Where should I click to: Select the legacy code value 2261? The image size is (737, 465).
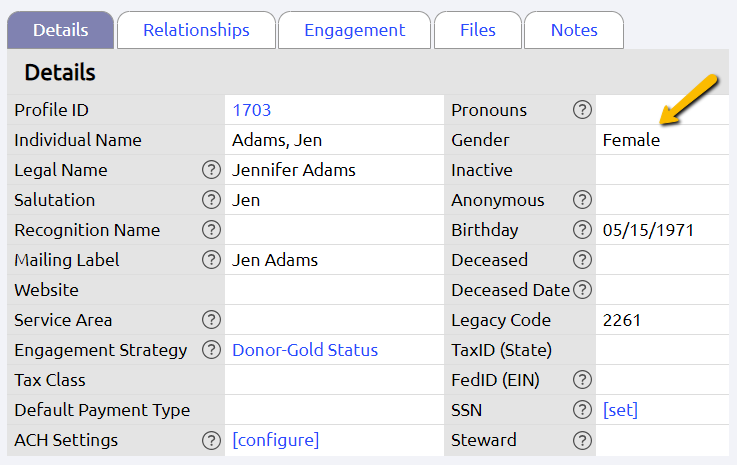621,320
